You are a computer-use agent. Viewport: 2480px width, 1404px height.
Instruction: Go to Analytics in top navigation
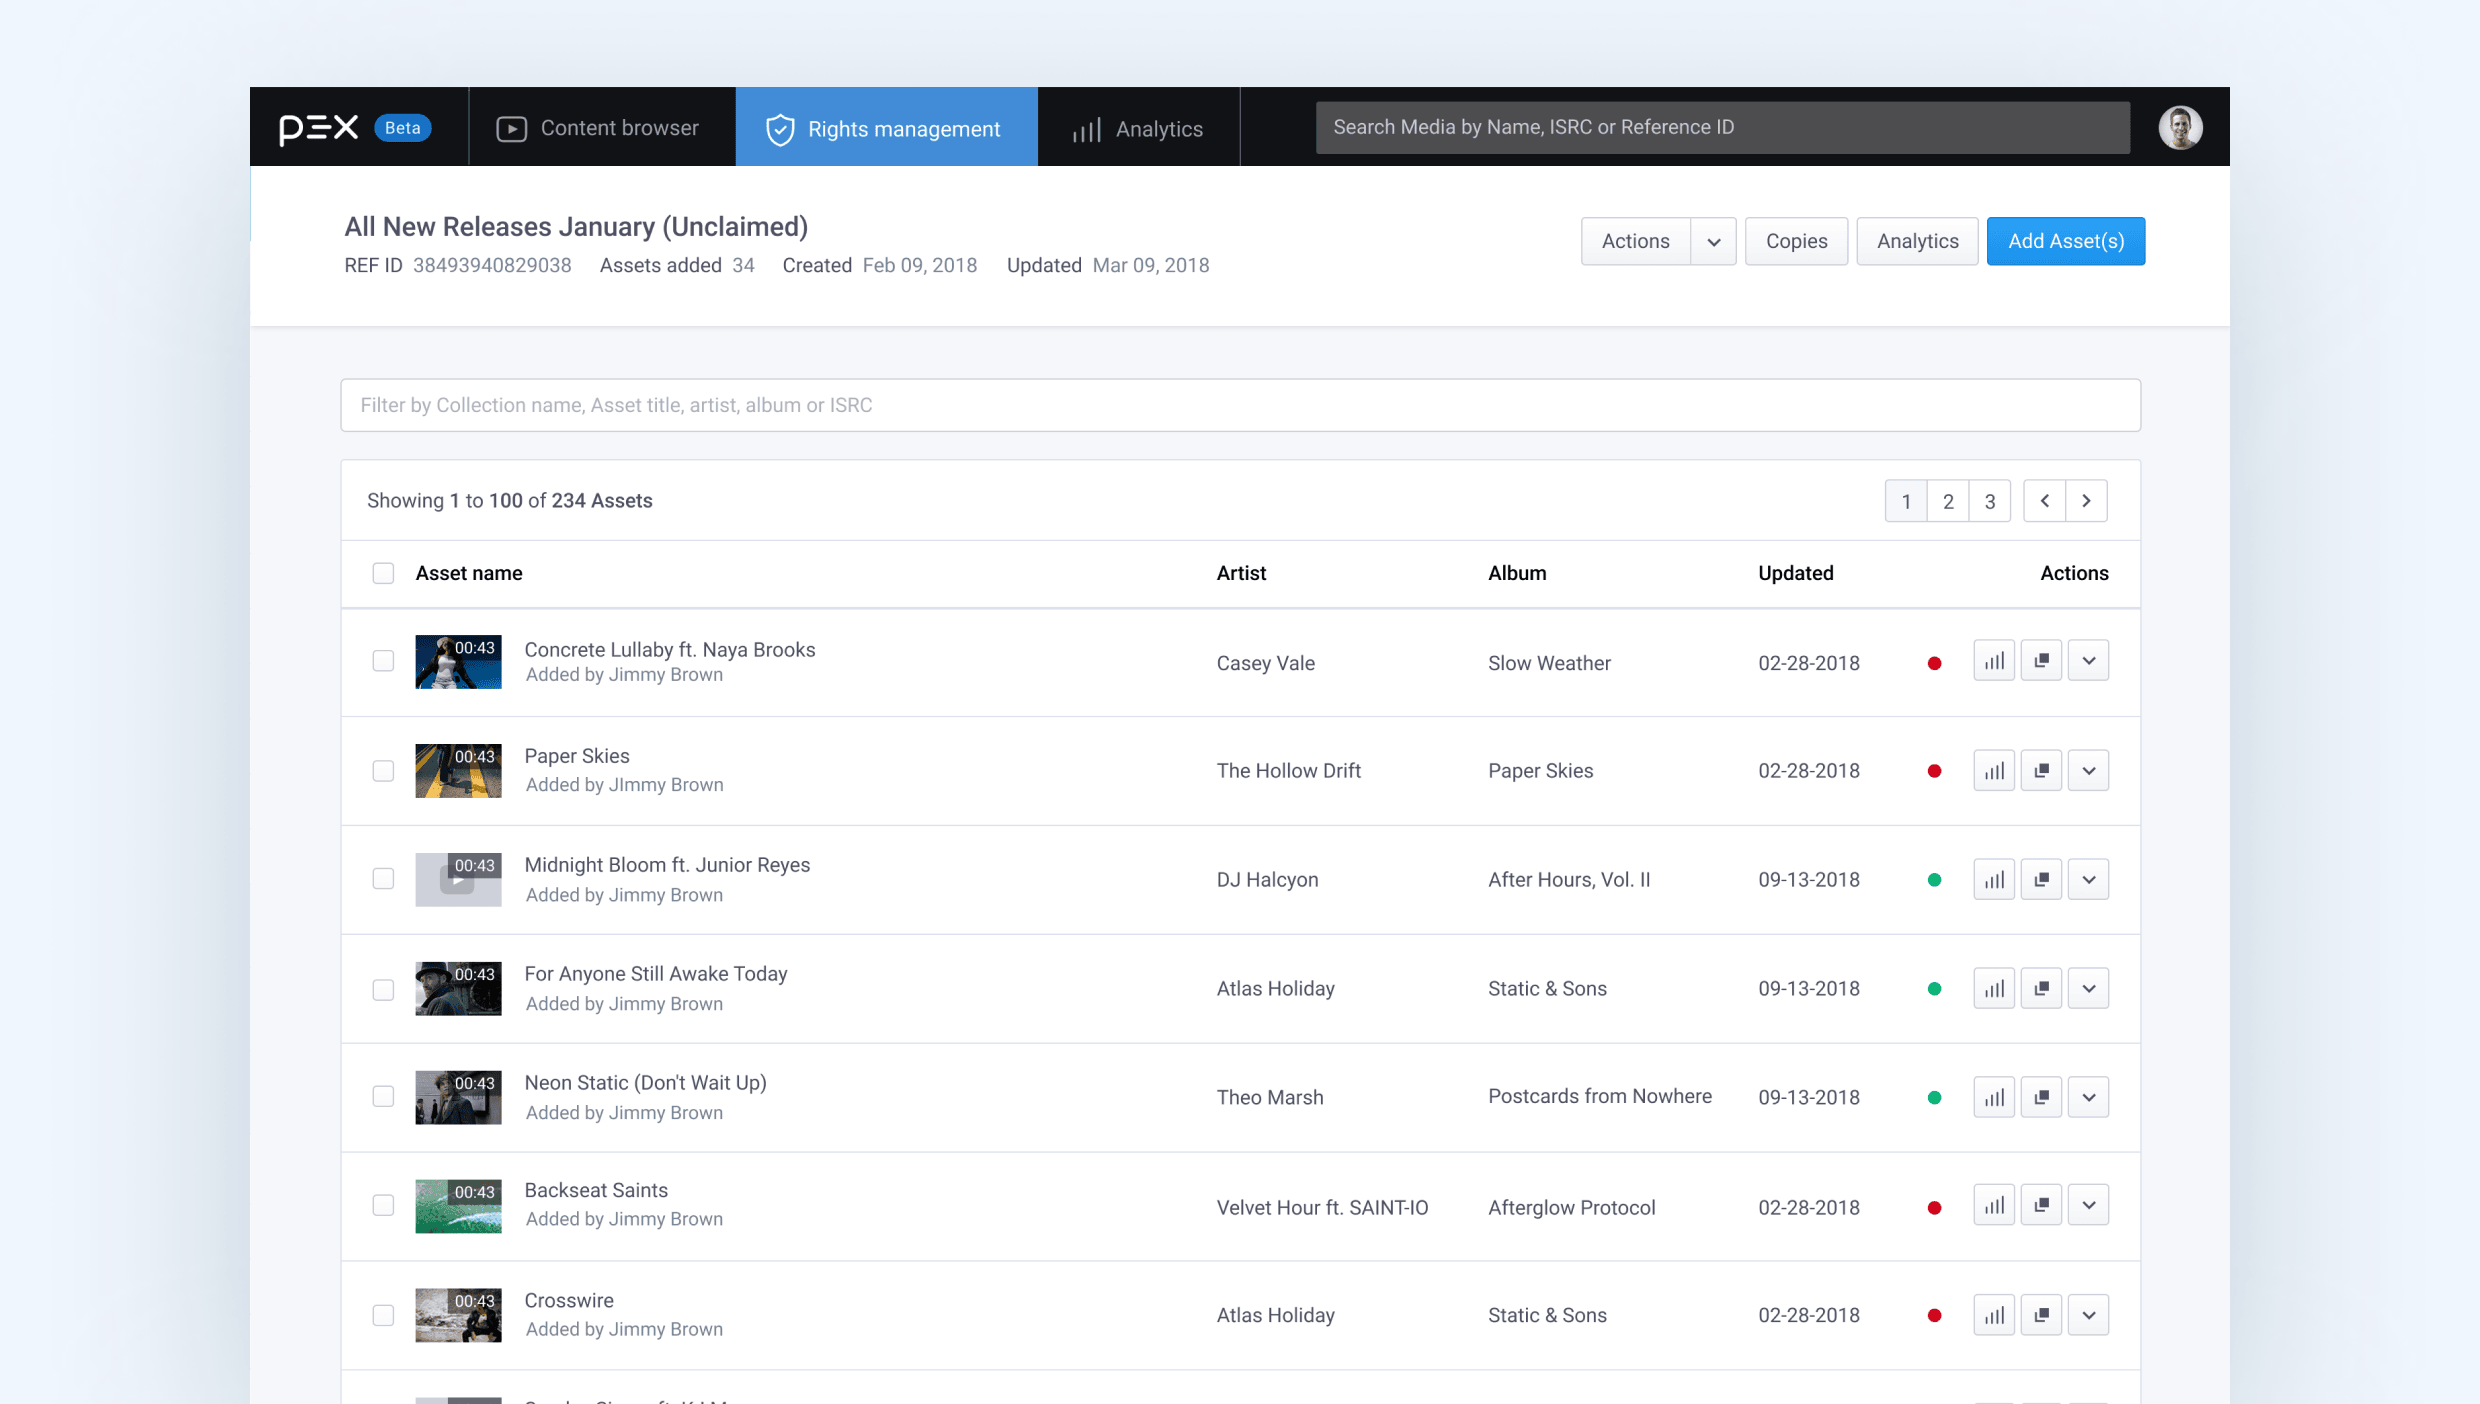1139,128
